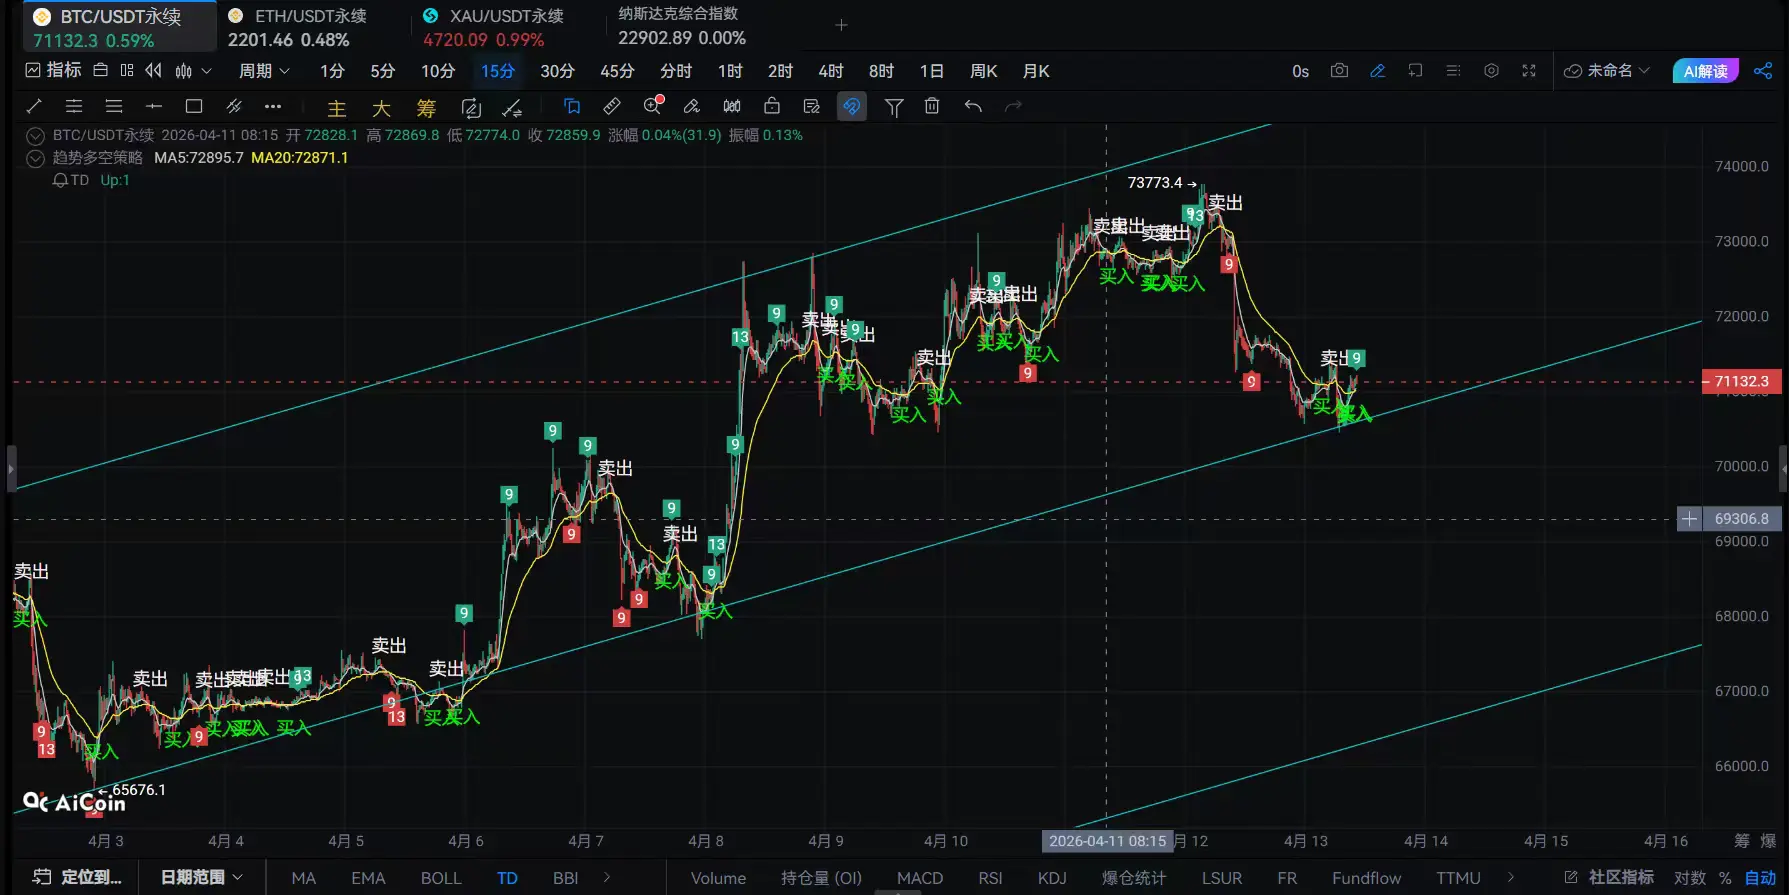Undo the last drawing action
Image resolution: width=1789 pixels, height=895 pixels.
pyautogui.click(x=973, y=106)
